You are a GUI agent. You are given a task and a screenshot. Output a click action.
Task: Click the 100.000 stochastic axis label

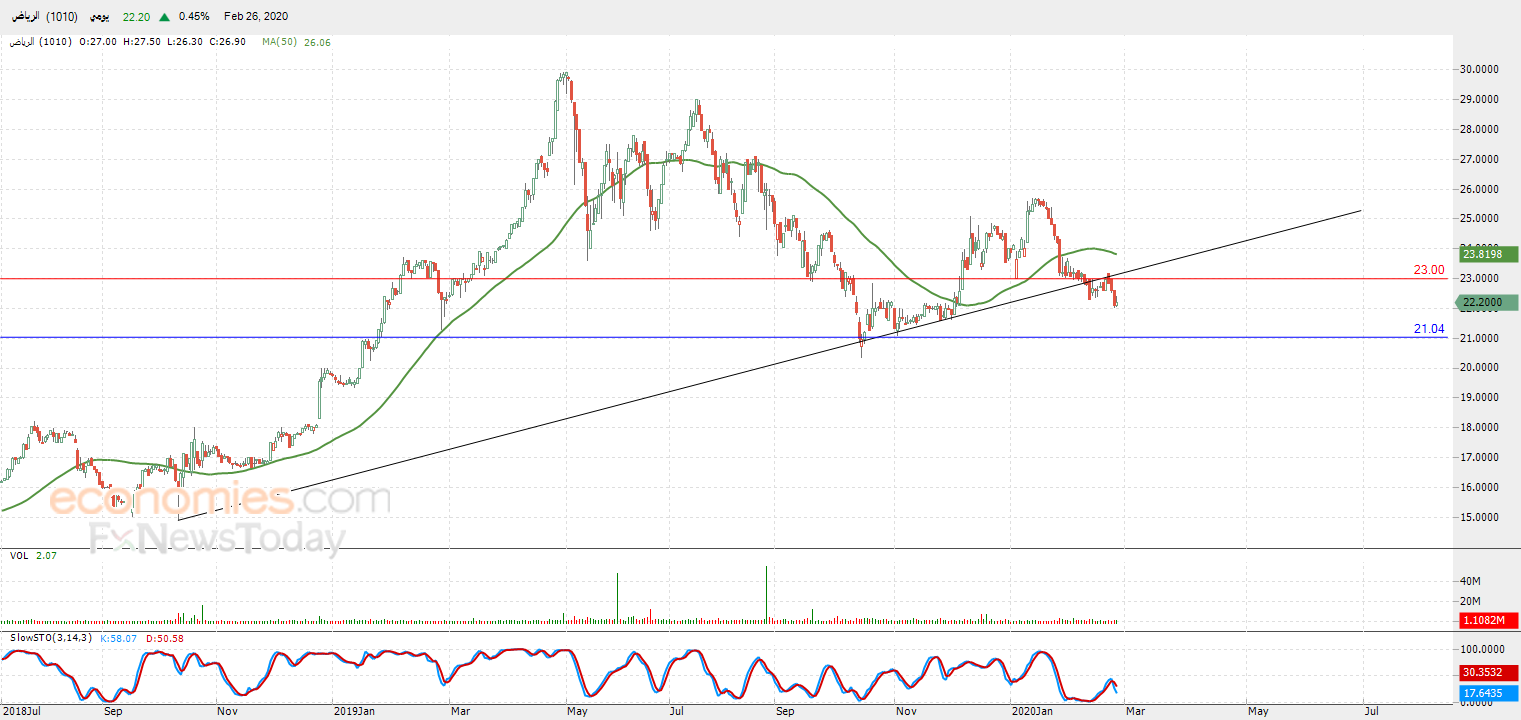click(1481, 649)
